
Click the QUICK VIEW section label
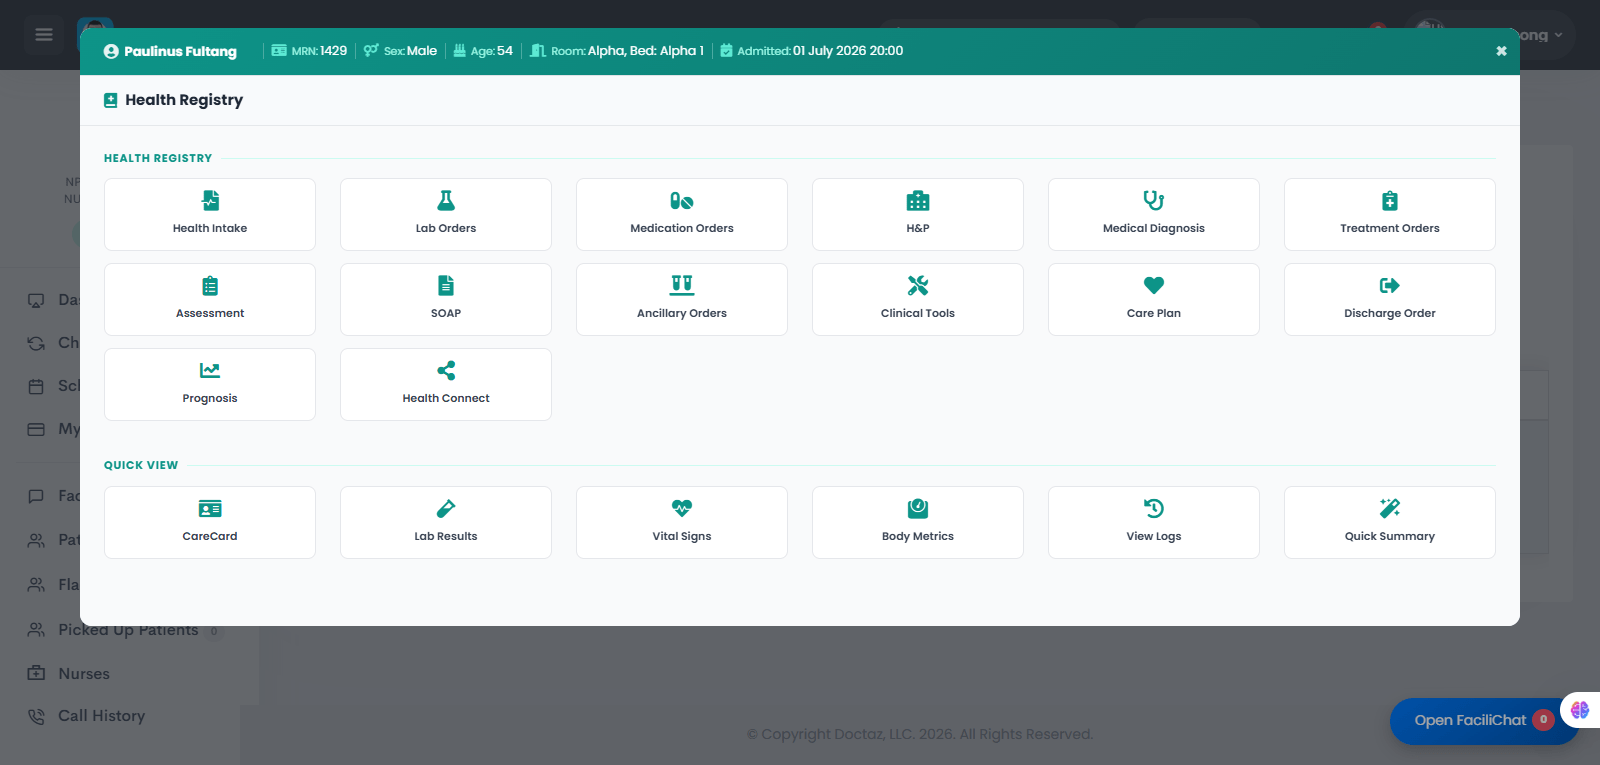(141, 465)
